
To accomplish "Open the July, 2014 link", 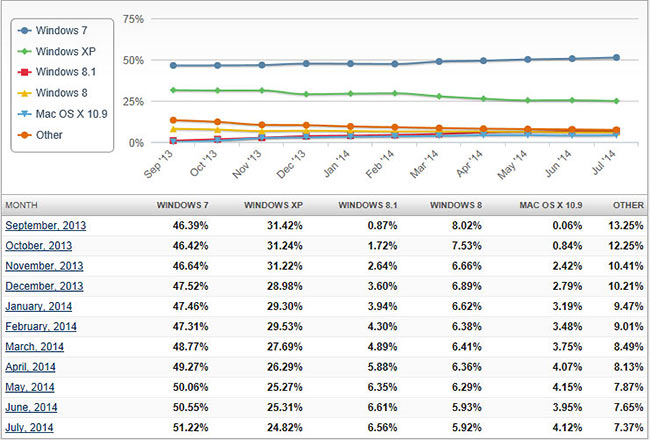I will [x=34, y=427].
